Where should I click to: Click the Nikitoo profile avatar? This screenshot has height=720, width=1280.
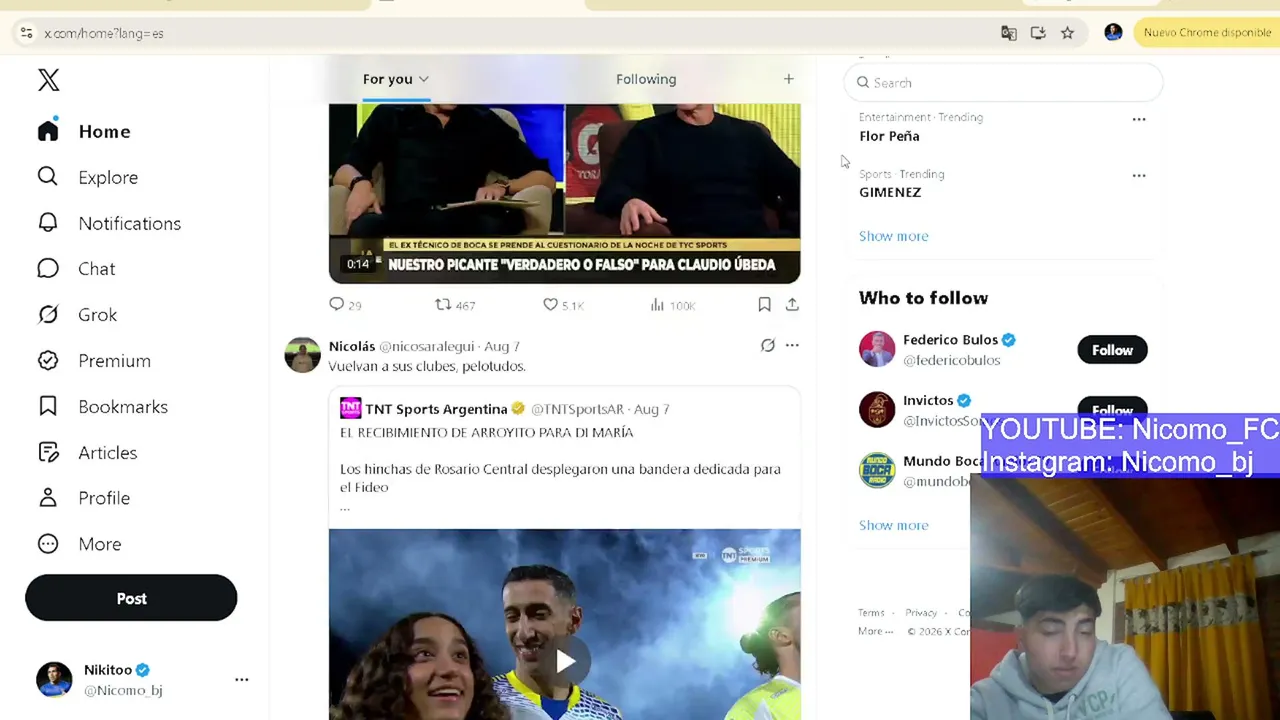[x=54, y=679]
